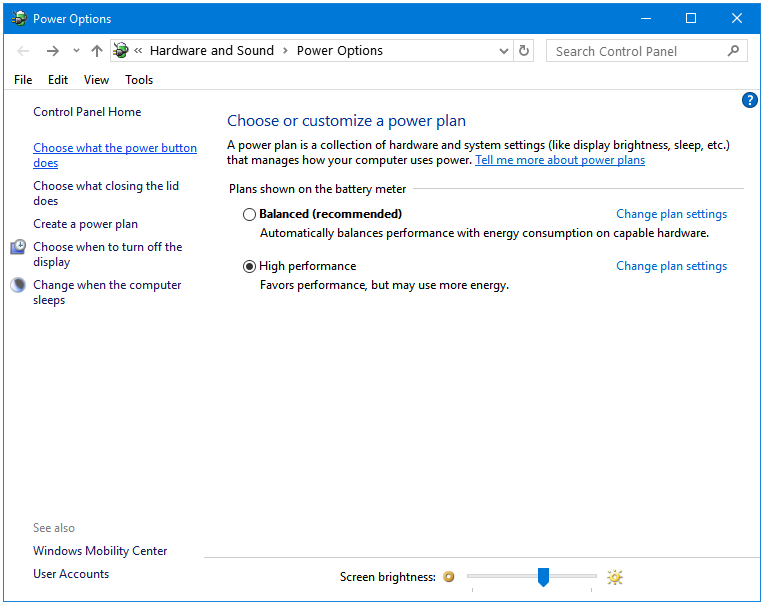
Task: Open Change when the computer sleeps
Action: click(107, 292)
